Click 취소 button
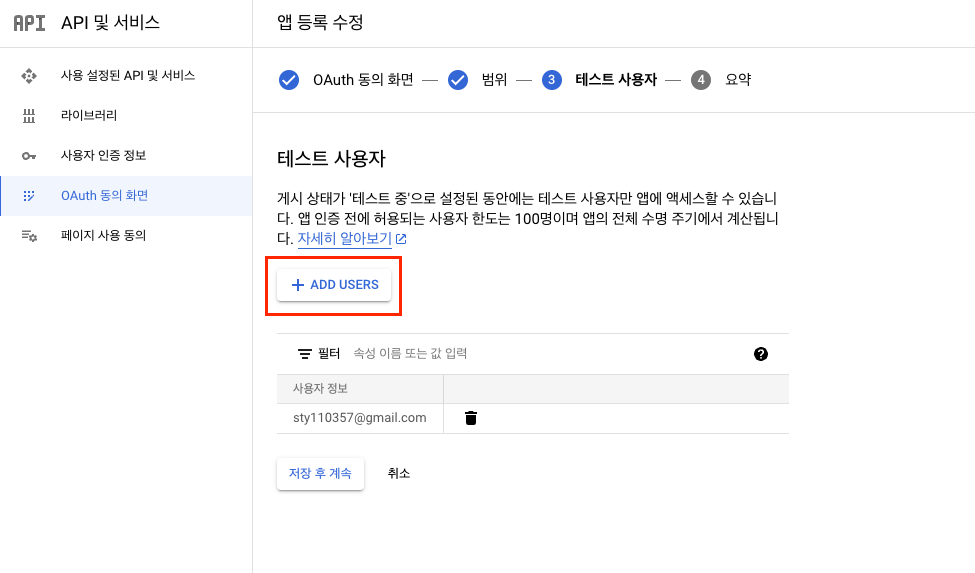975x573 pixels. coord(399,474)
